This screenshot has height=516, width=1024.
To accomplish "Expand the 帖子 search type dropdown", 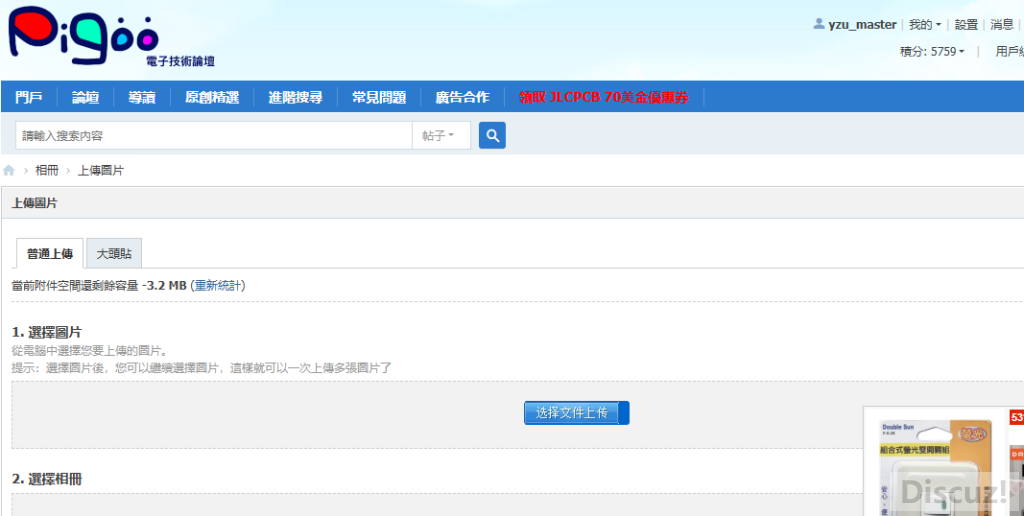I will [x=441, y=136].
